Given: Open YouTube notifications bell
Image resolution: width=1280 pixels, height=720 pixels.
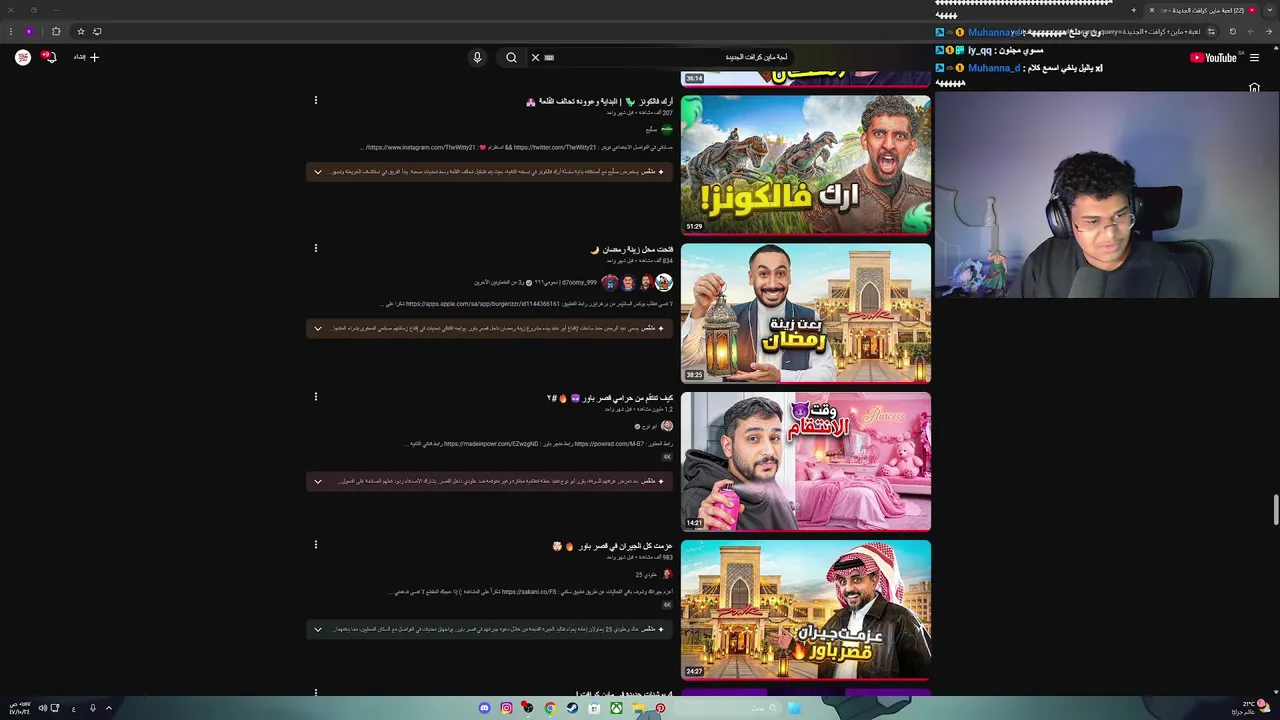Looking at the screenshot, I should (x=49, y=57).
